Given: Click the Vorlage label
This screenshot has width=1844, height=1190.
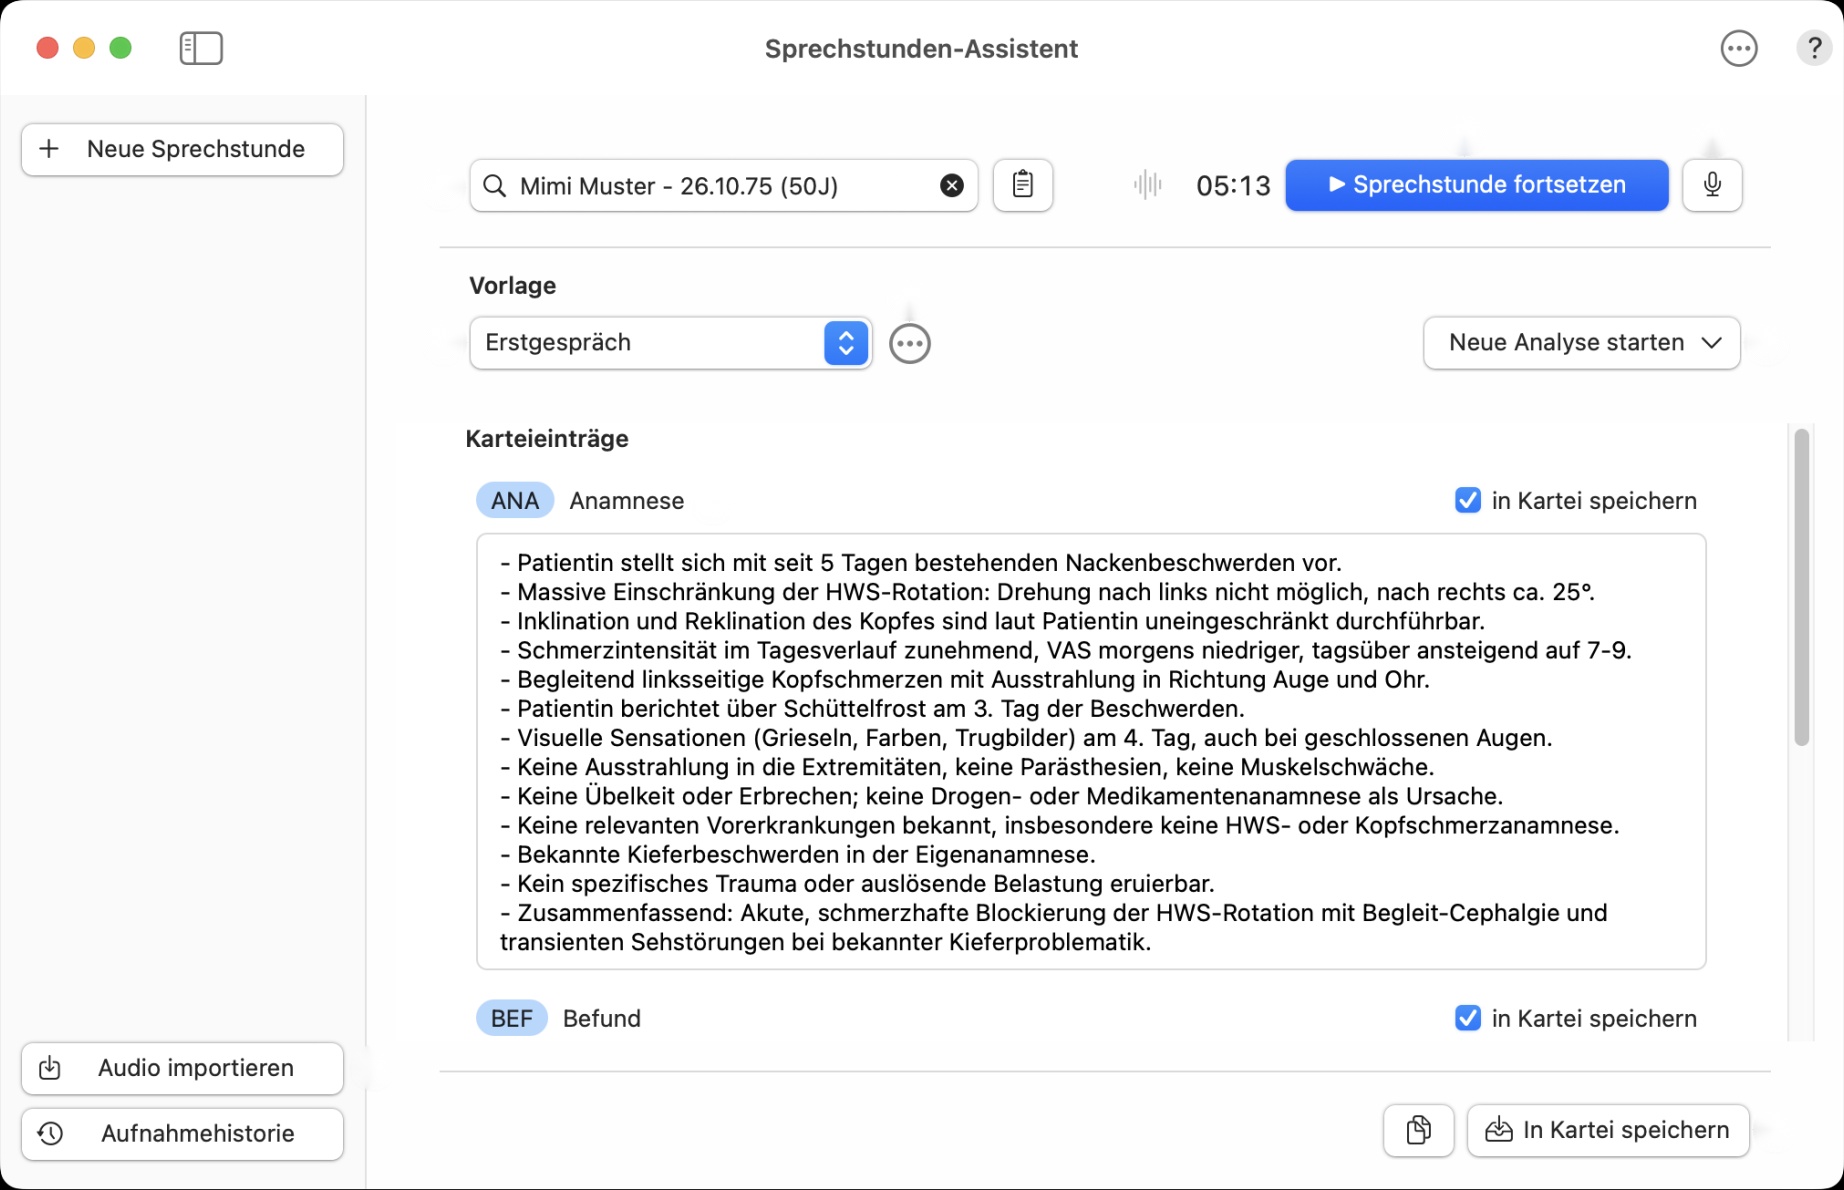Looking at the screenshot, I should click(512, 285).
